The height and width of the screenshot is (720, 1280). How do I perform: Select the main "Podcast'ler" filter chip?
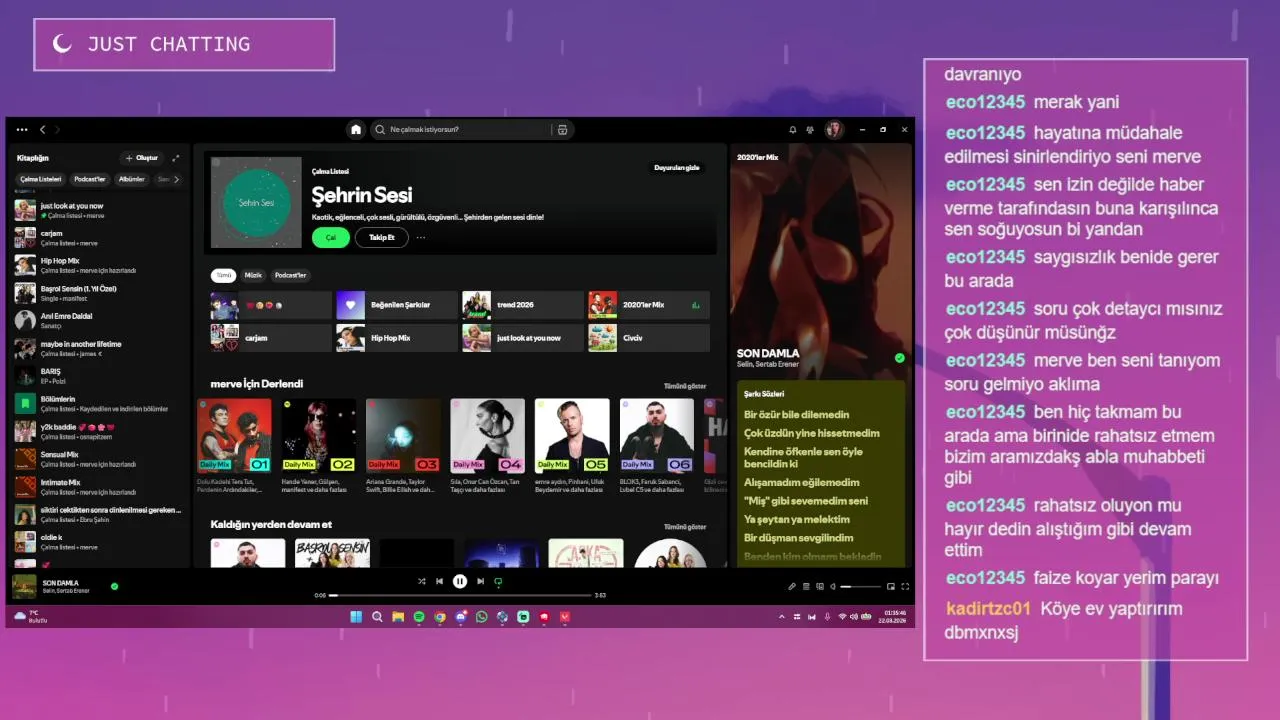(290, 275)
